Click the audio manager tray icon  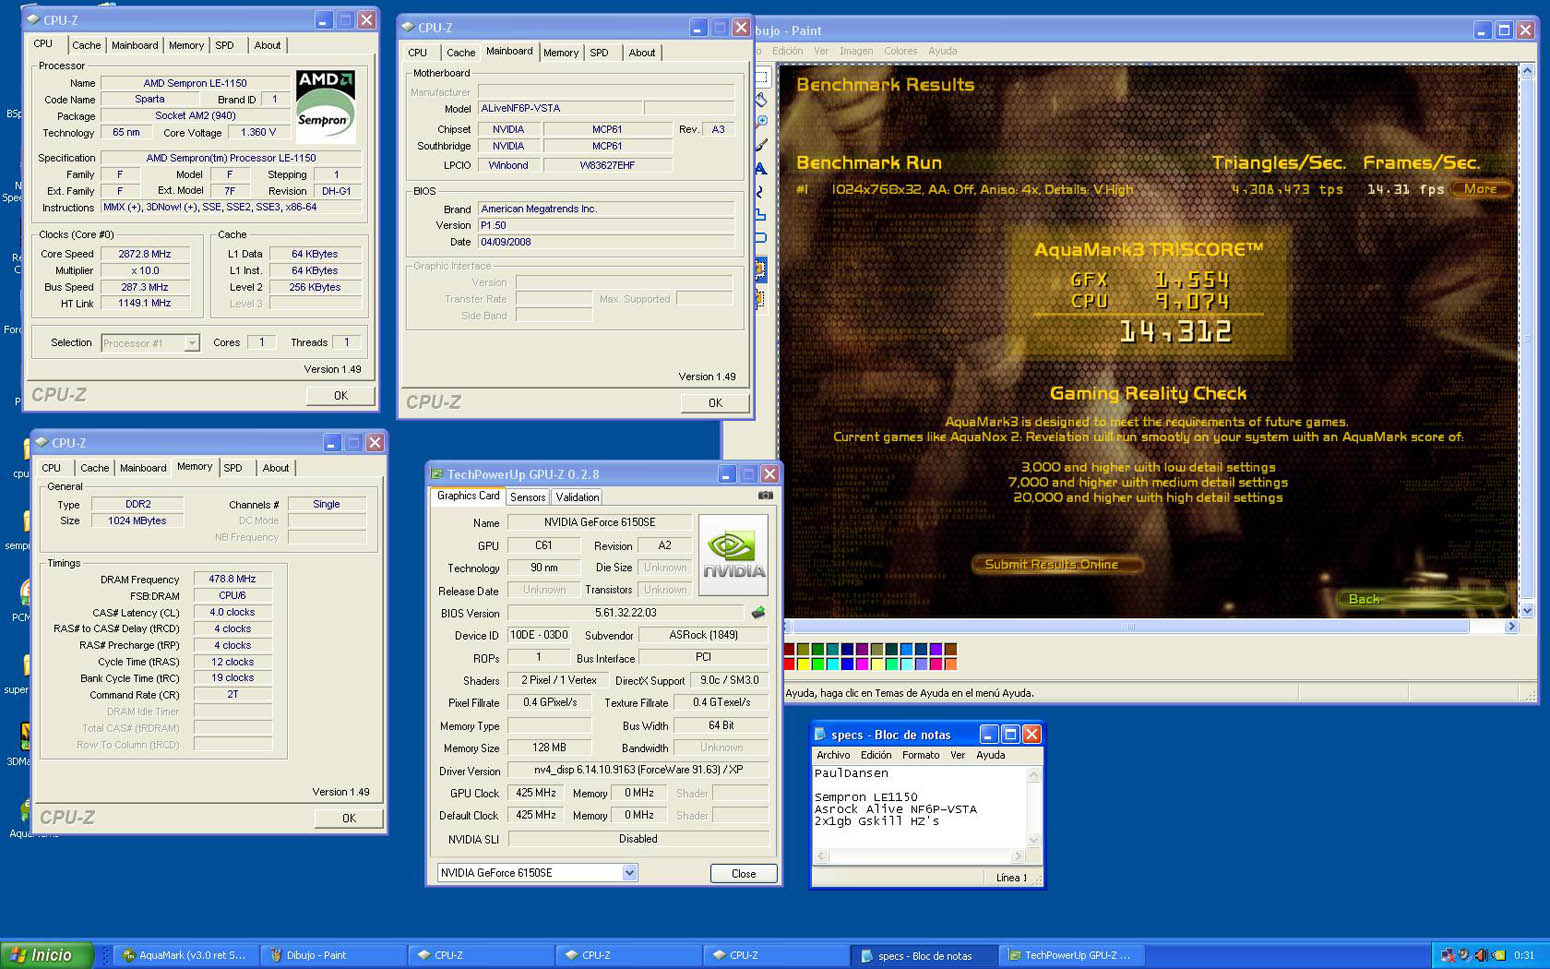click(x=1463, y=954)
